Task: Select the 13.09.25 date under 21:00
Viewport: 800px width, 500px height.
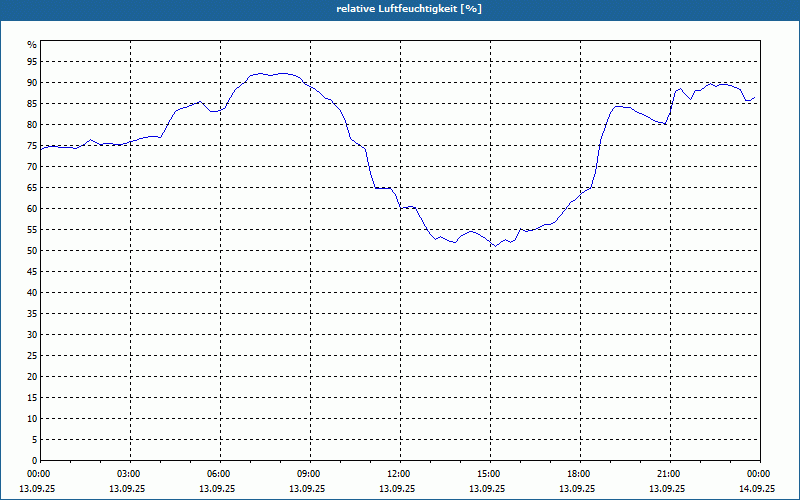Action: click(667, 489)
